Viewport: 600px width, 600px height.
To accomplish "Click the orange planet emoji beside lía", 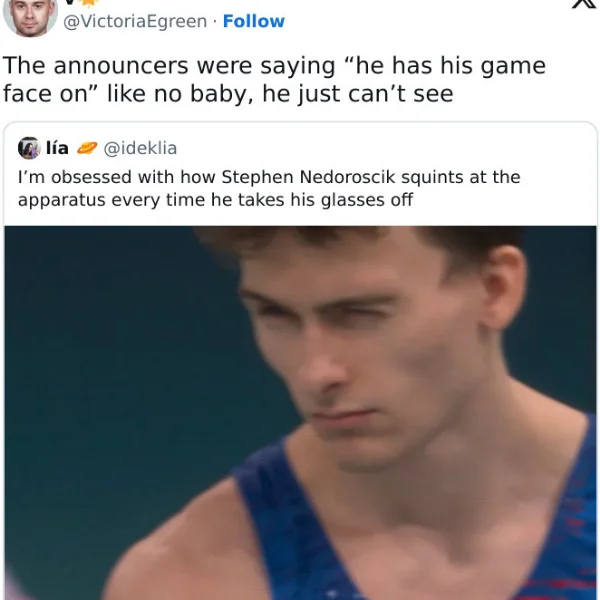I will (87, 148).
